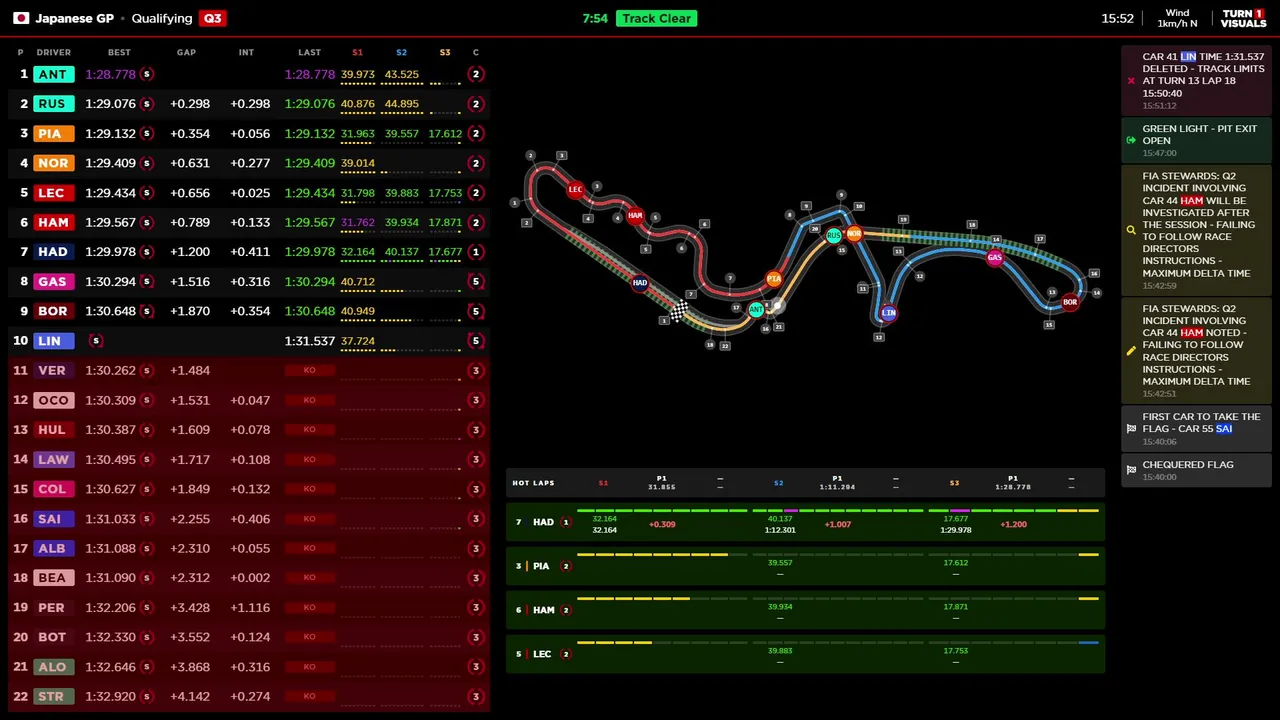This screenshot has width=1280, height=720.
Task: Click the PIA driver badge in timing table
Action: (x=53, y=133)
